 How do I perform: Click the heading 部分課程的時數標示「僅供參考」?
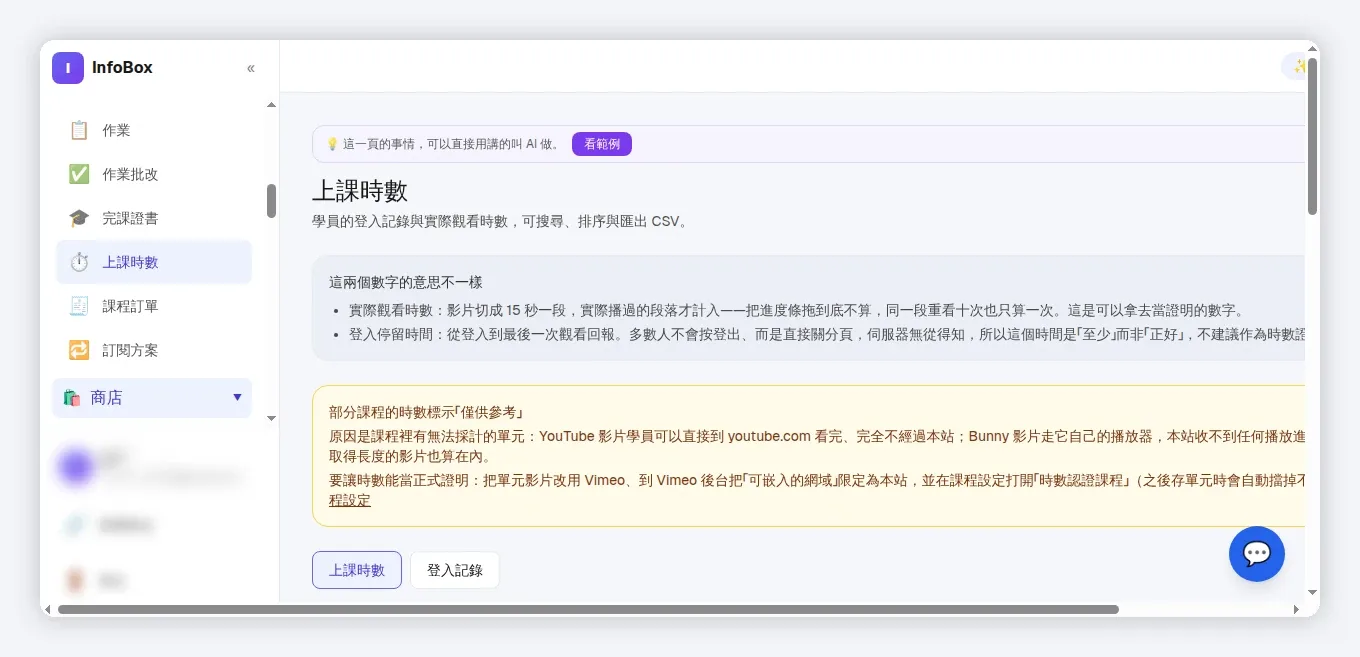[427, 412]
